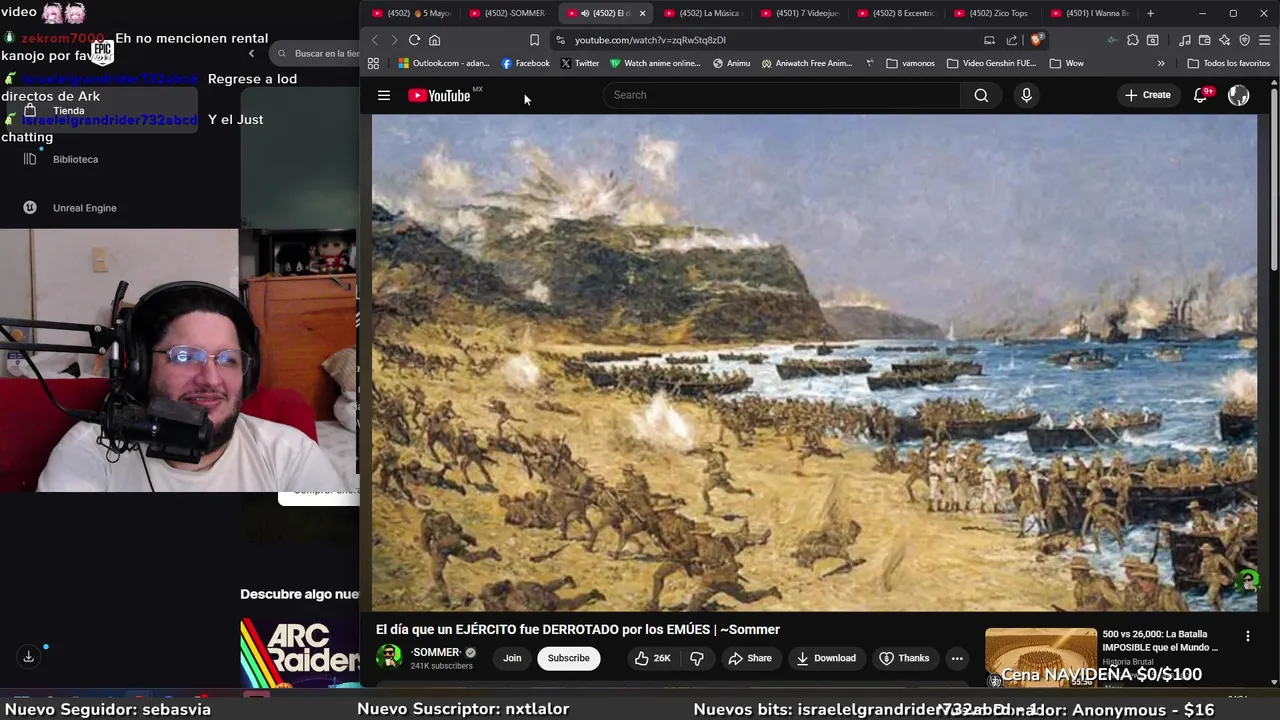Click the video title El día que un EJÉRCITO

(578, 629)
